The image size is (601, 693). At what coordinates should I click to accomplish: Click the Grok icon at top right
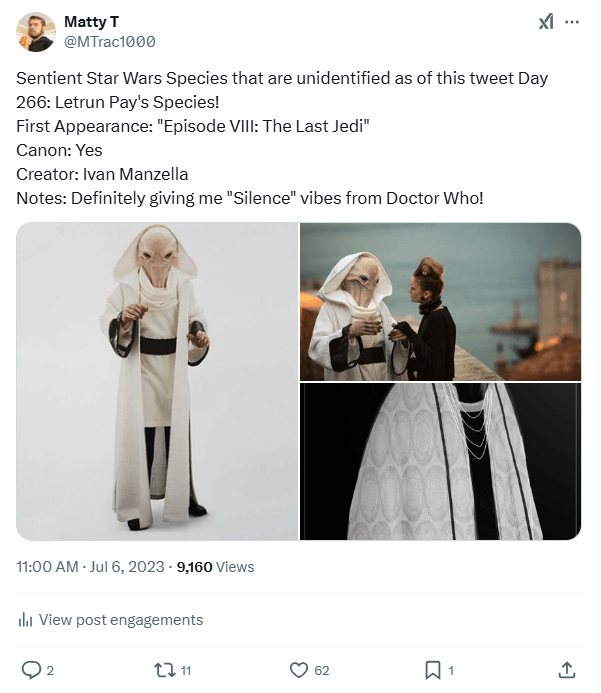546,22
